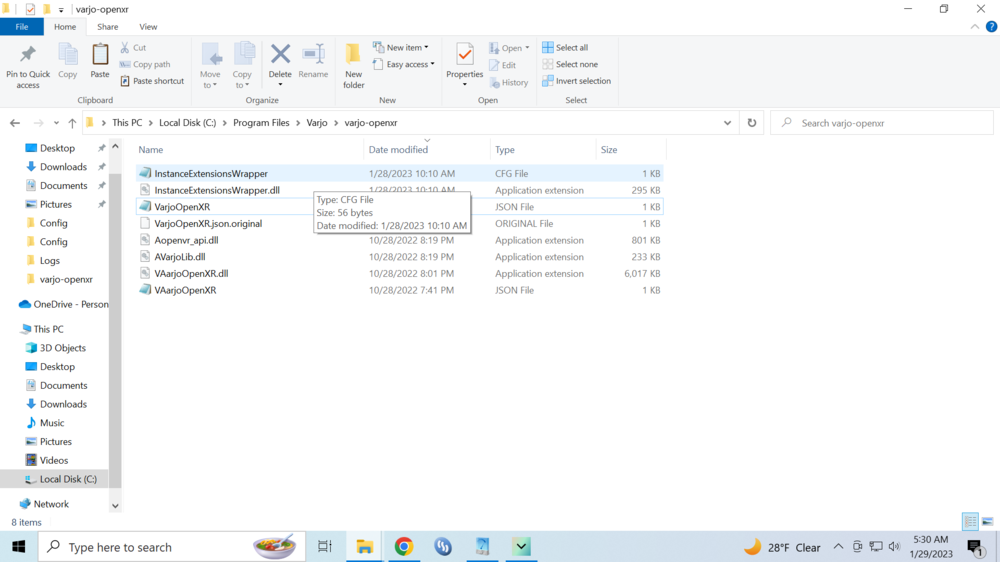1000x562 pixels.
Task: Open the File menu tab
Action: click(x=22, y=27)
